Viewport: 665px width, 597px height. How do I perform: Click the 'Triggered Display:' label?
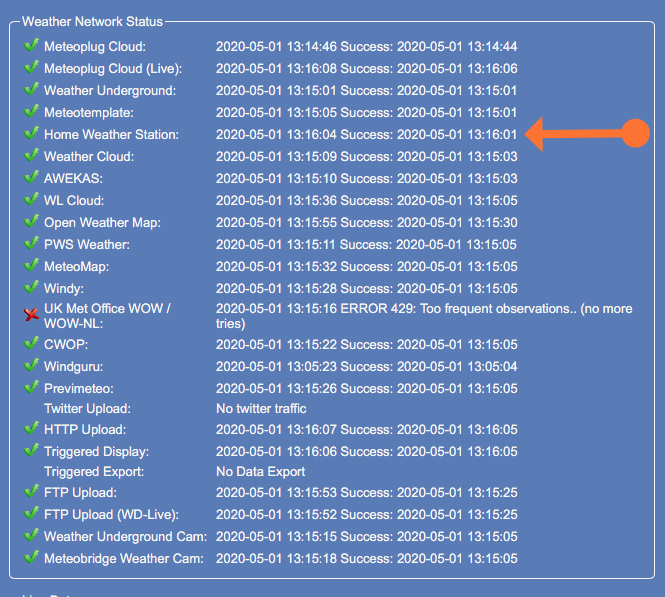coord(97,452)
